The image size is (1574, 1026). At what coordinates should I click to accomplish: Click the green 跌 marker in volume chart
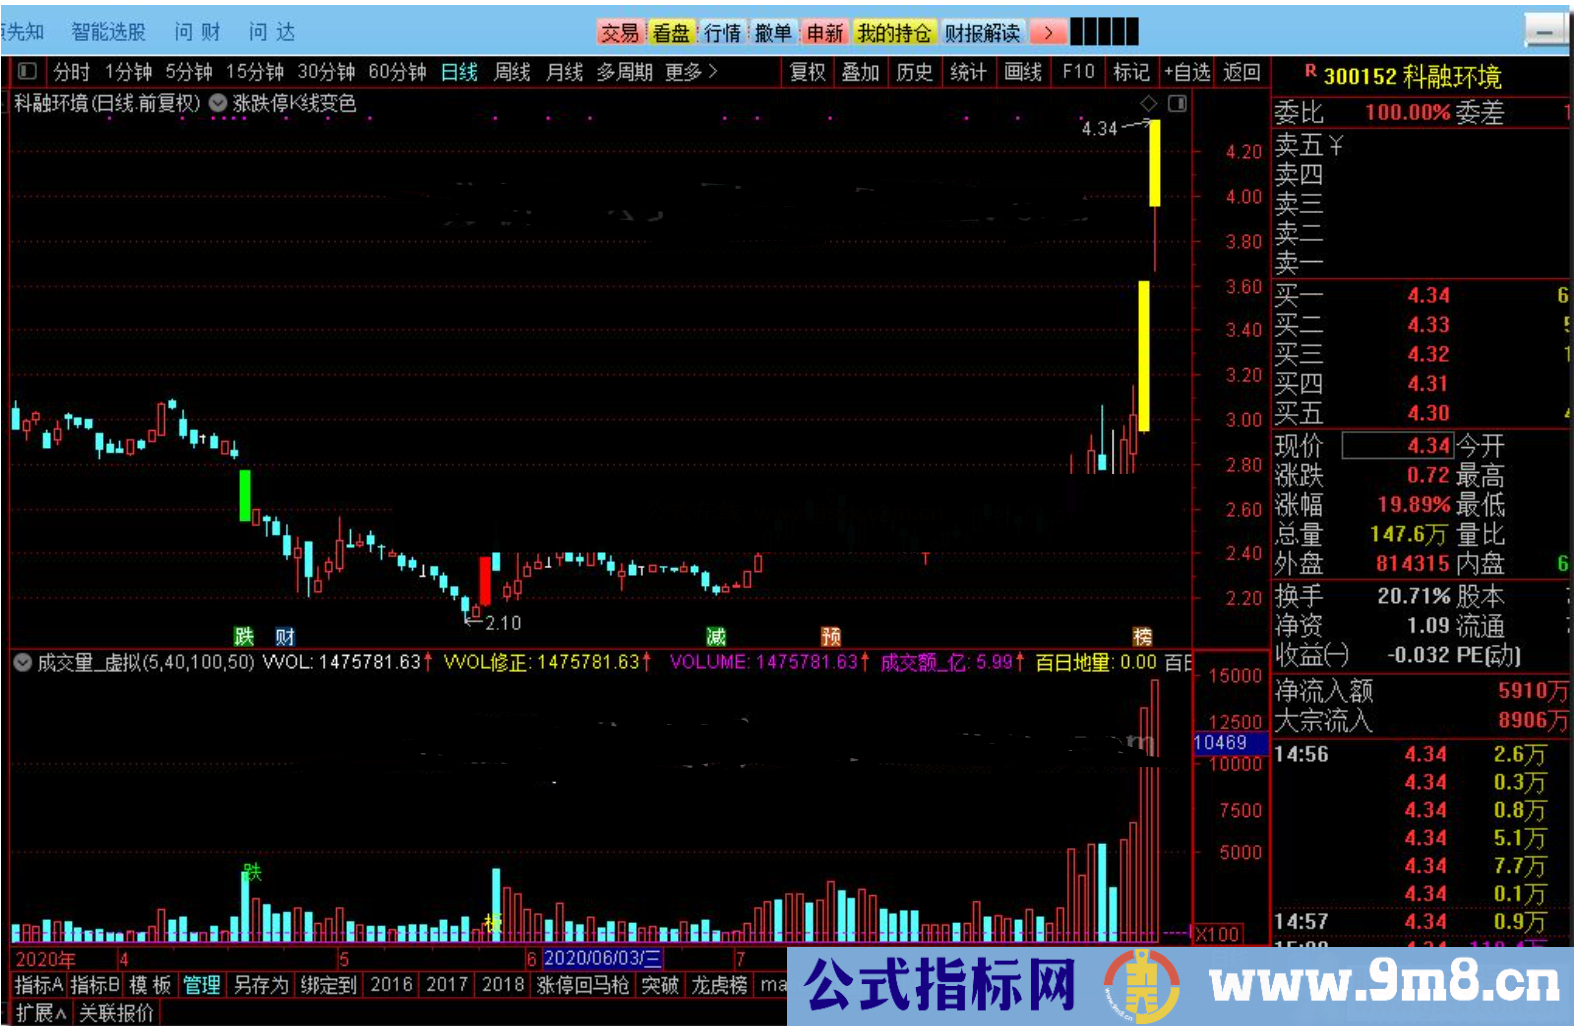(252, 872)
